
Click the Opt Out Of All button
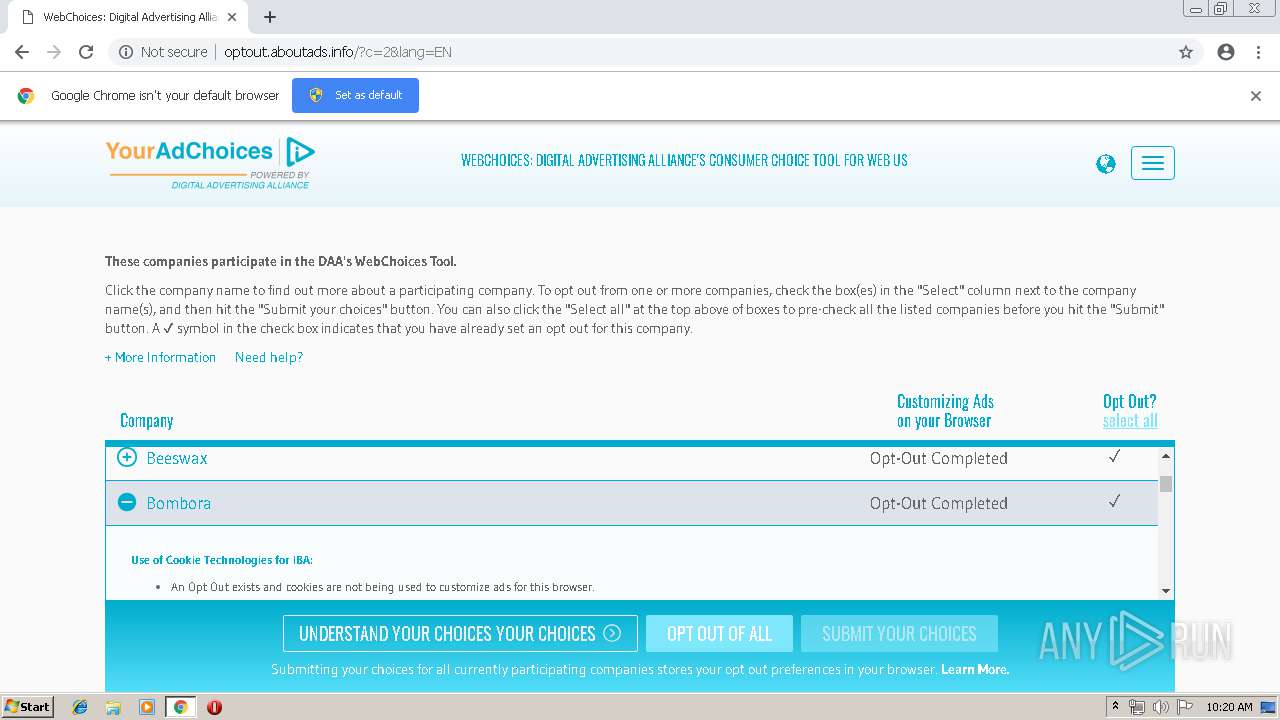(x=719, y=633)
